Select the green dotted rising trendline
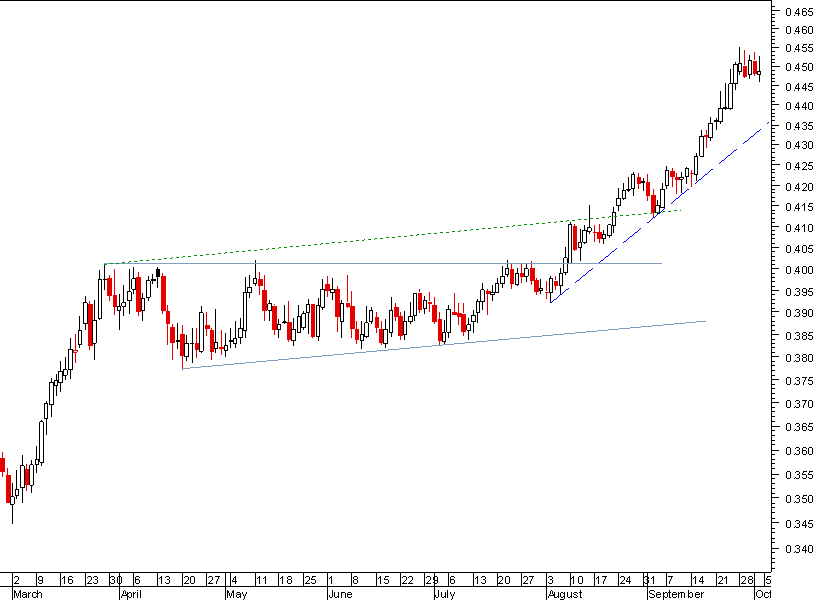The image size is (817, 600). 393,237
